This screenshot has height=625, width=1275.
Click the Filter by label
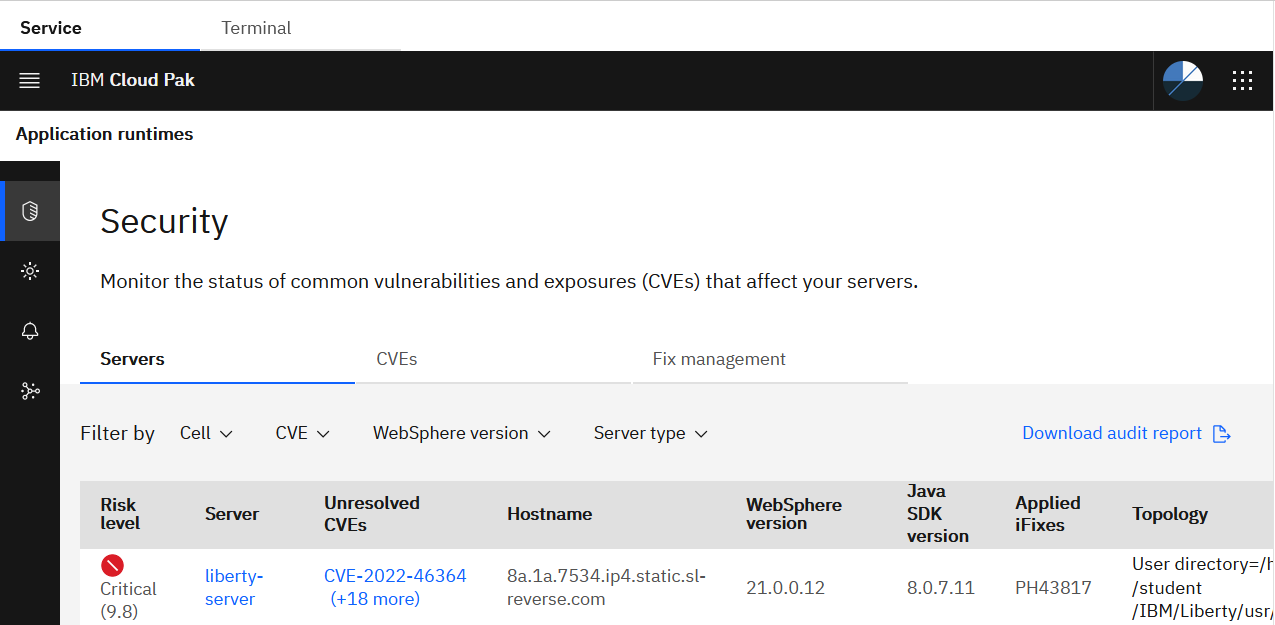pyautogui.click(x=117, y=433)
